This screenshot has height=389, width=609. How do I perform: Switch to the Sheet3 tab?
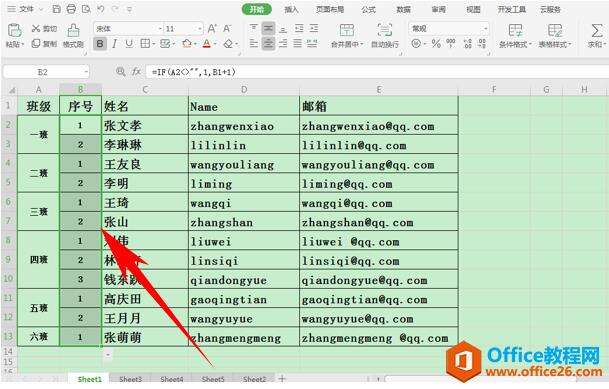130,379
